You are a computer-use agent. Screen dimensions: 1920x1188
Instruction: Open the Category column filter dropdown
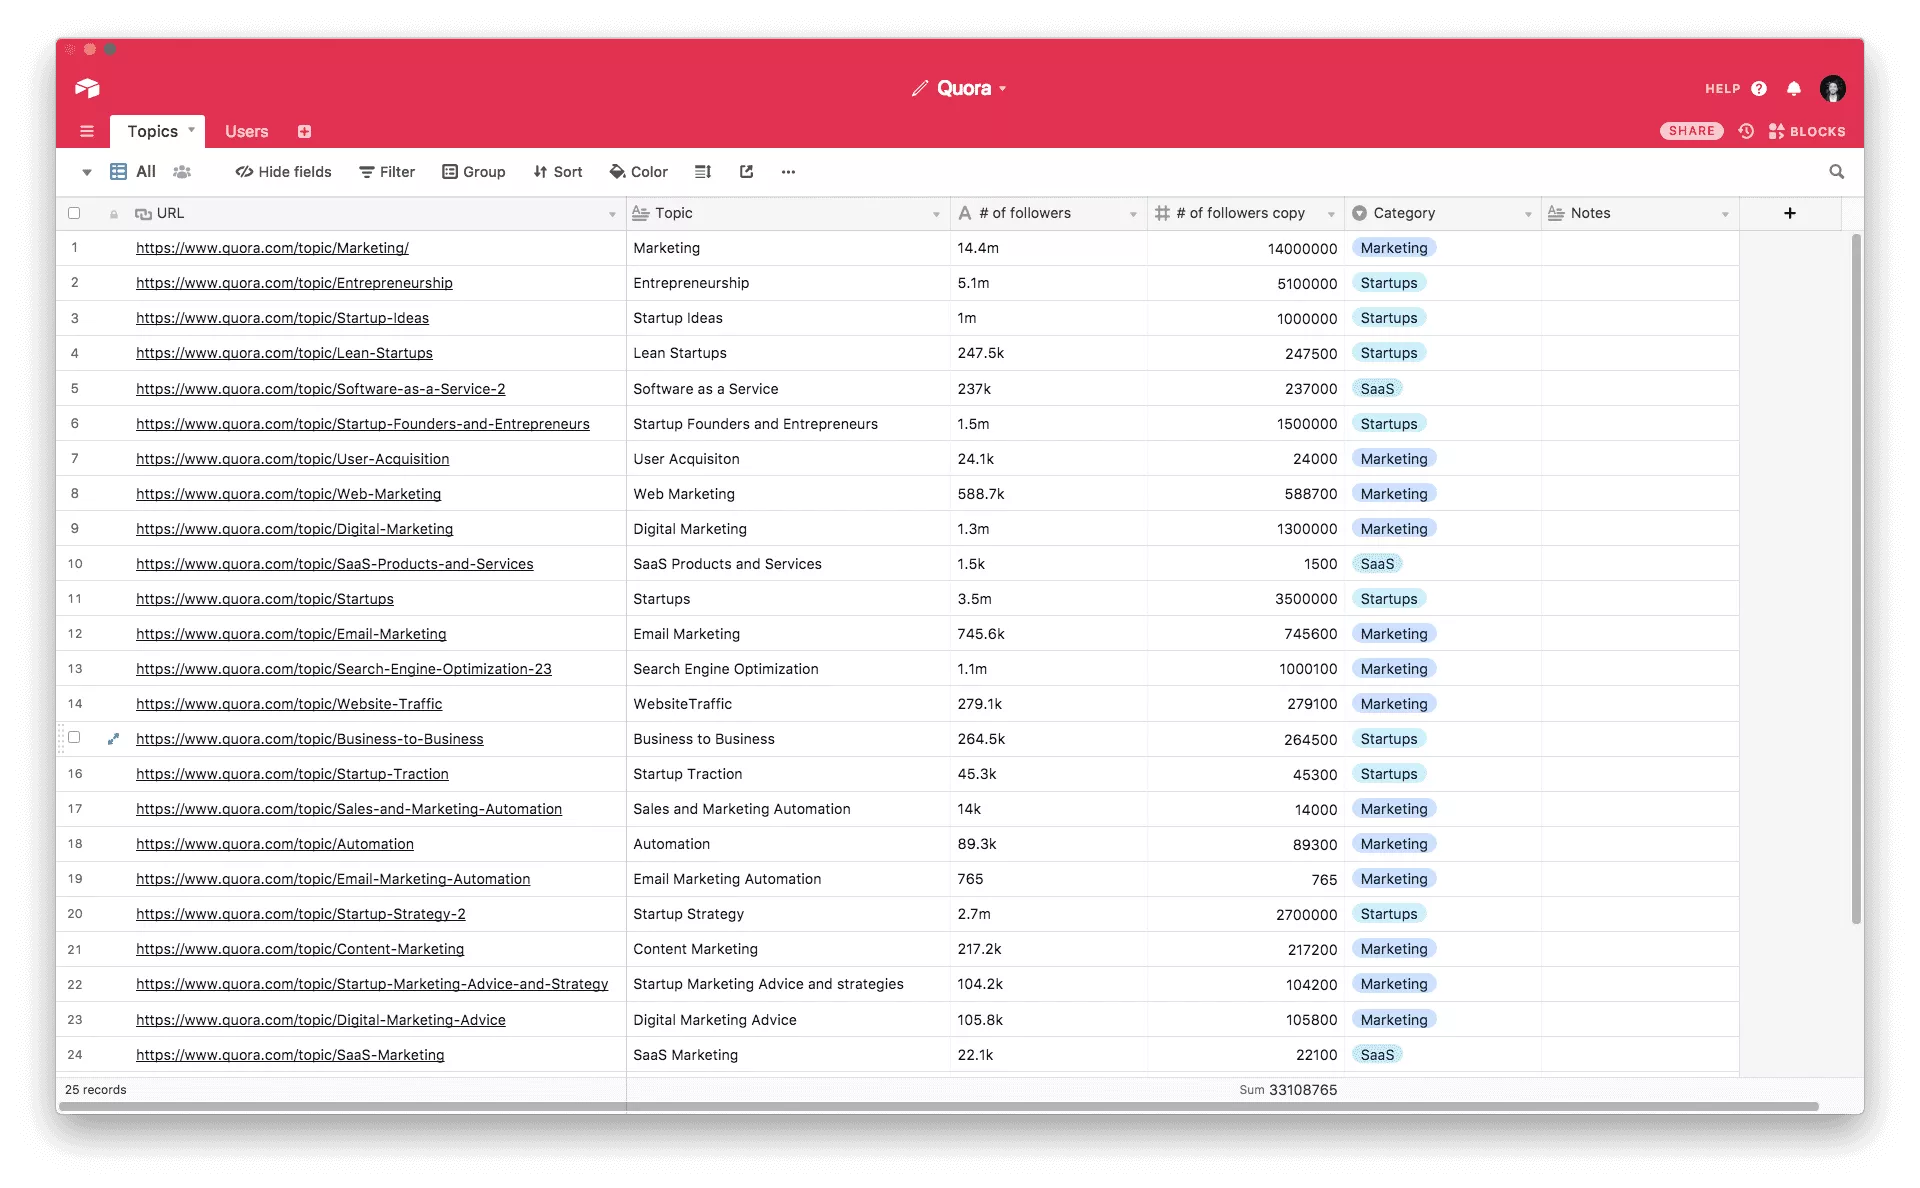pos(1526,213)
